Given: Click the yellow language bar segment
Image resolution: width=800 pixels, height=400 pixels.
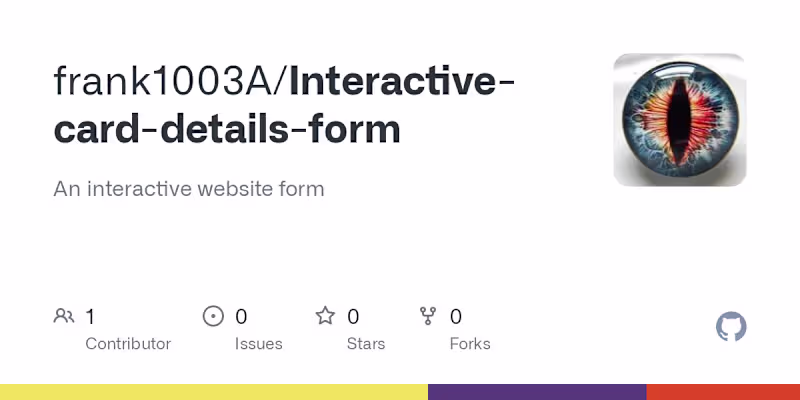Looking at the screenshot, I should click(x=214, y=392).
